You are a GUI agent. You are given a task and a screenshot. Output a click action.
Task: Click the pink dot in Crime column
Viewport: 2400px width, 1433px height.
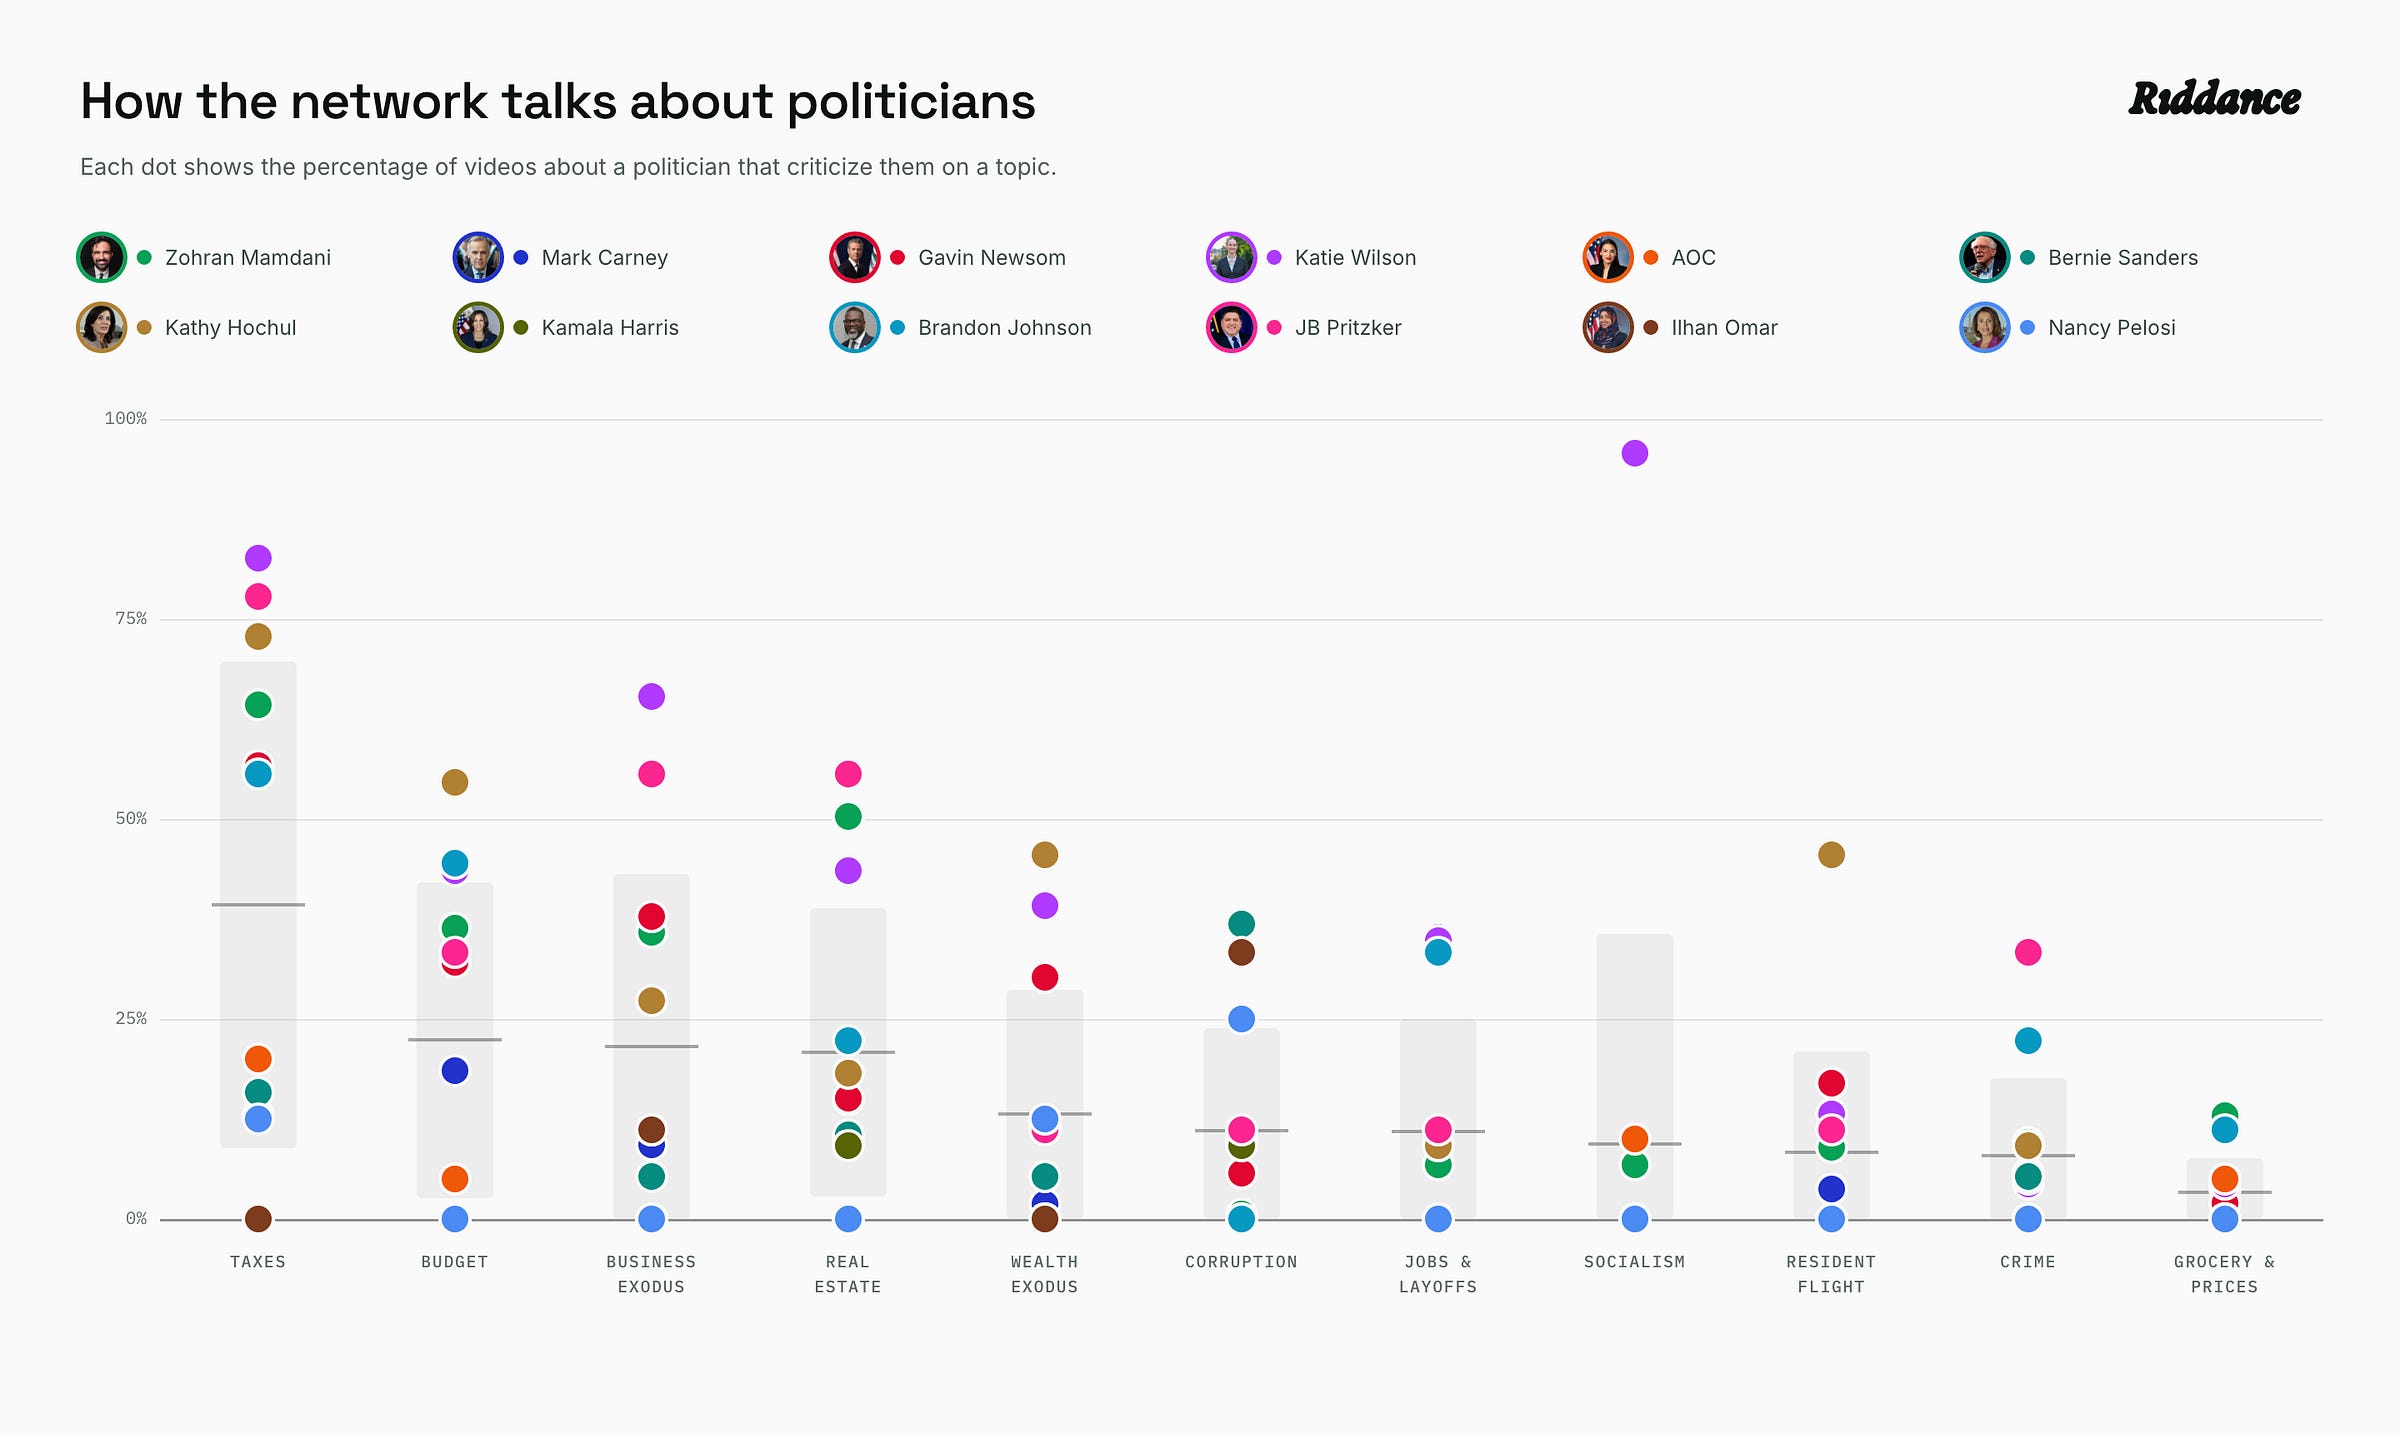coord(2028,952)
